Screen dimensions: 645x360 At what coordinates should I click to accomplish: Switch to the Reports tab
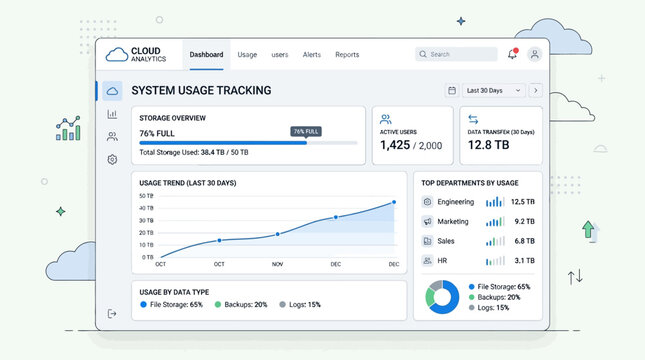pos(347,55)
